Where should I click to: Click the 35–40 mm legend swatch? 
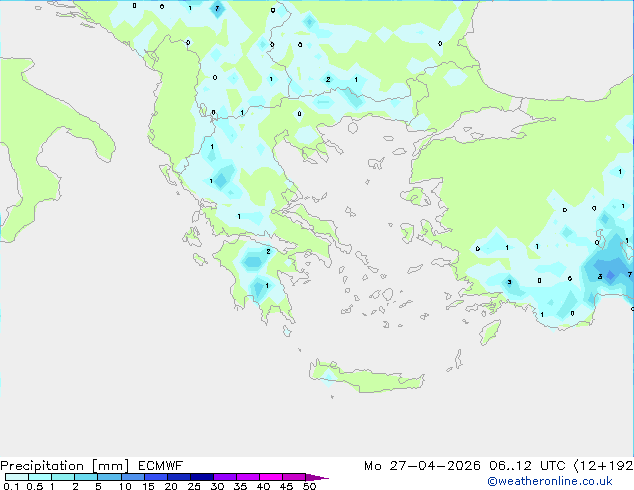coord(247,477)
